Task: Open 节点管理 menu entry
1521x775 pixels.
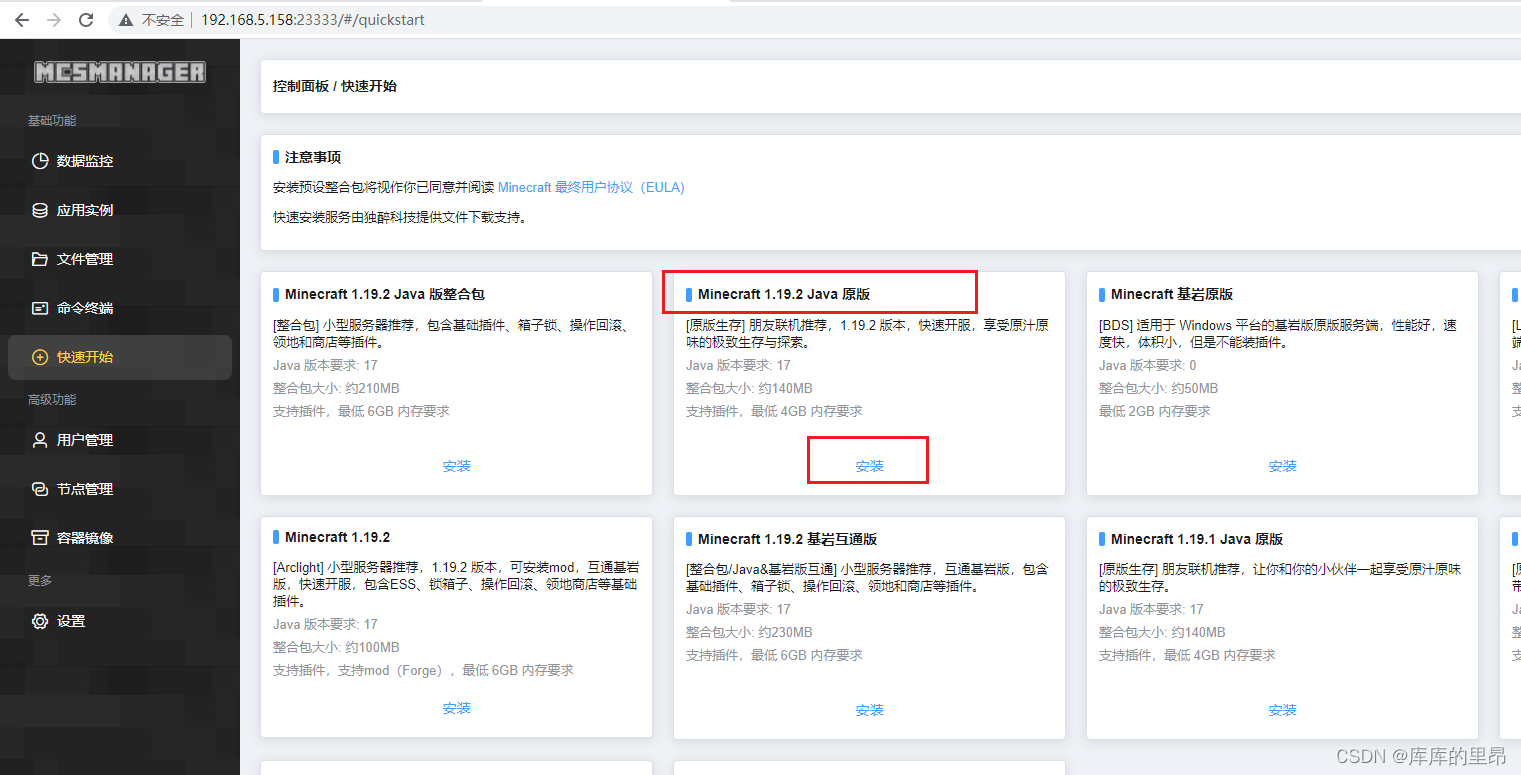Action: tap(120, 489)
